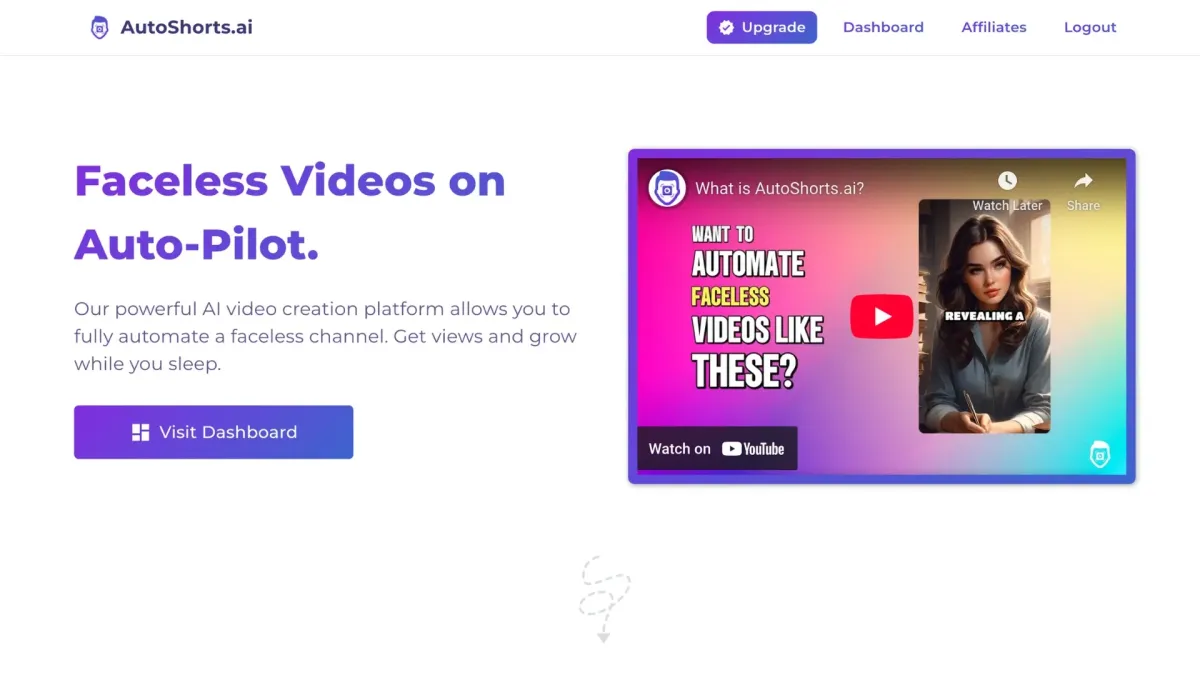The width and height of the screenshot is (1200, 675).
Task: Click the dashed scroll-down arrow
Action: coord(604,599)
